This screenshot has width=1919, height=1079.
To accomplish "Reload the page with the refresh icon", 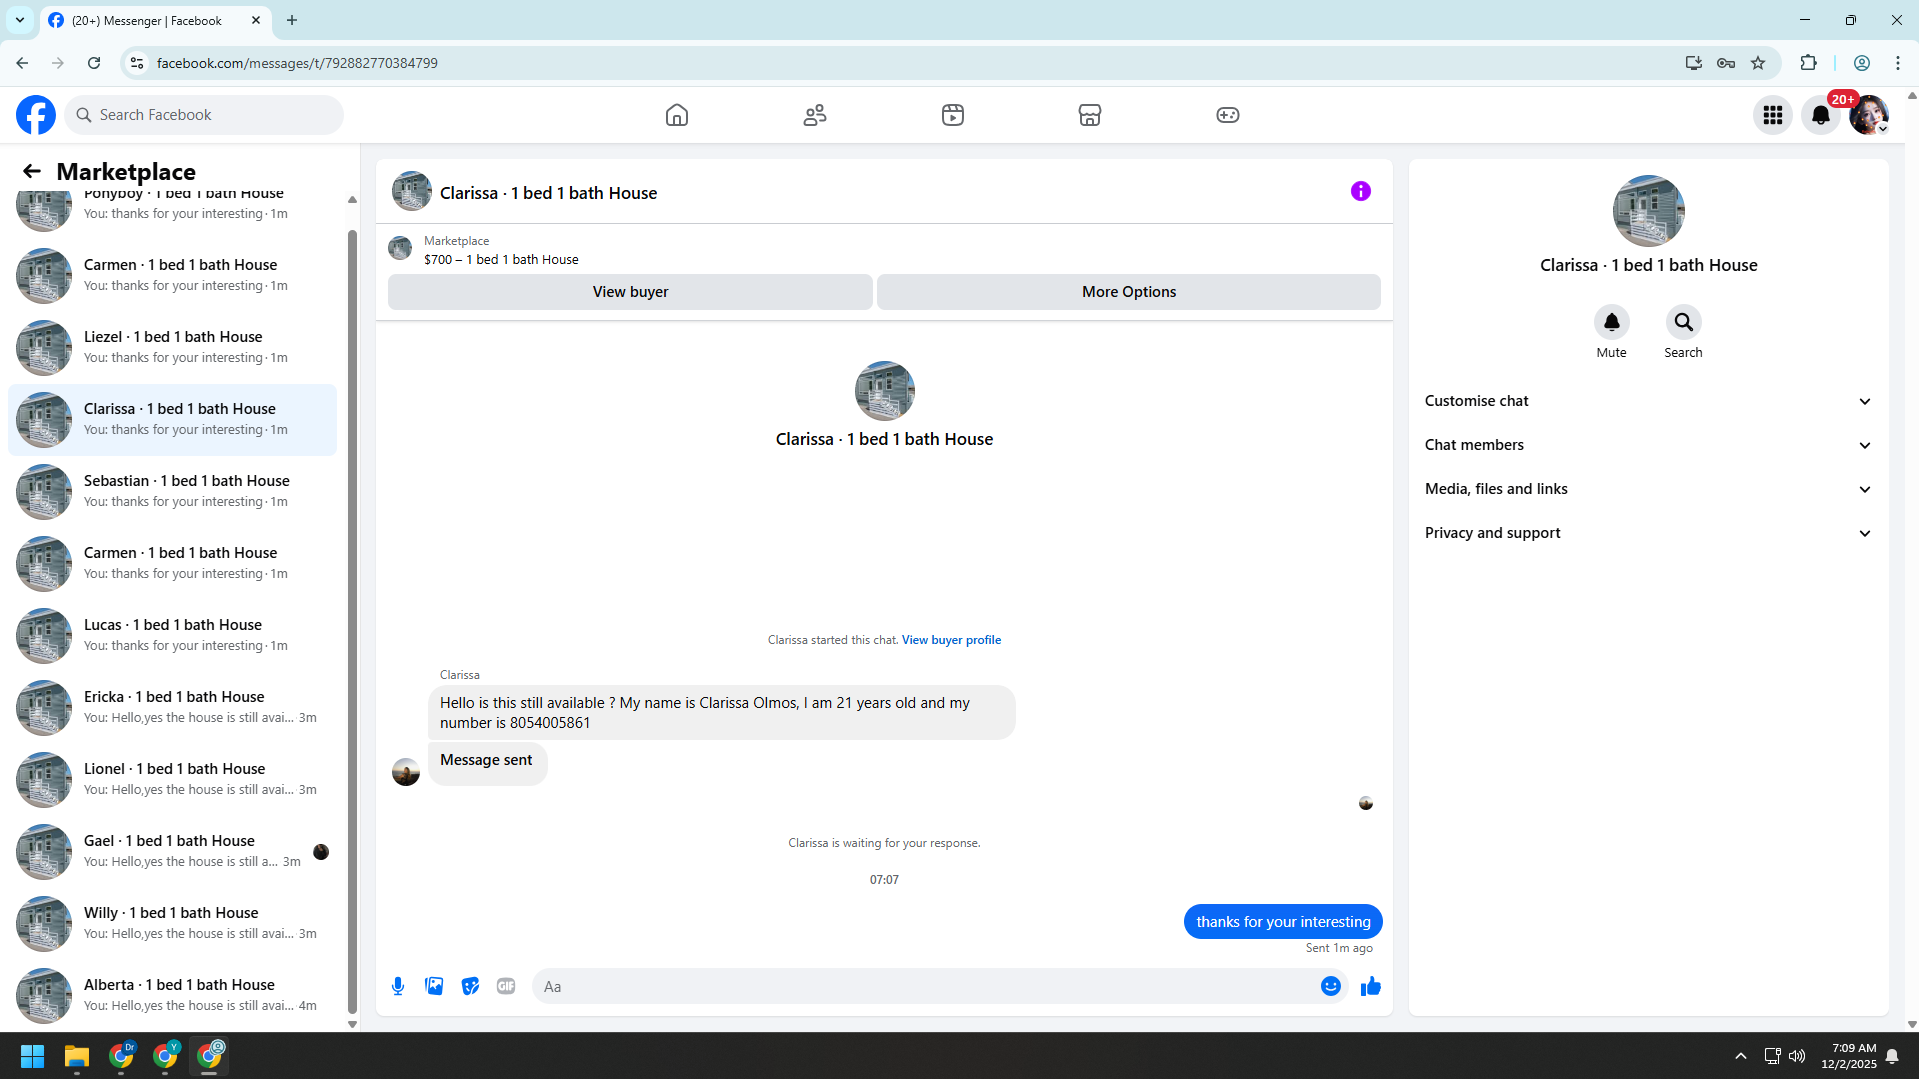I will pyautogui.click(x=94, y=63).
